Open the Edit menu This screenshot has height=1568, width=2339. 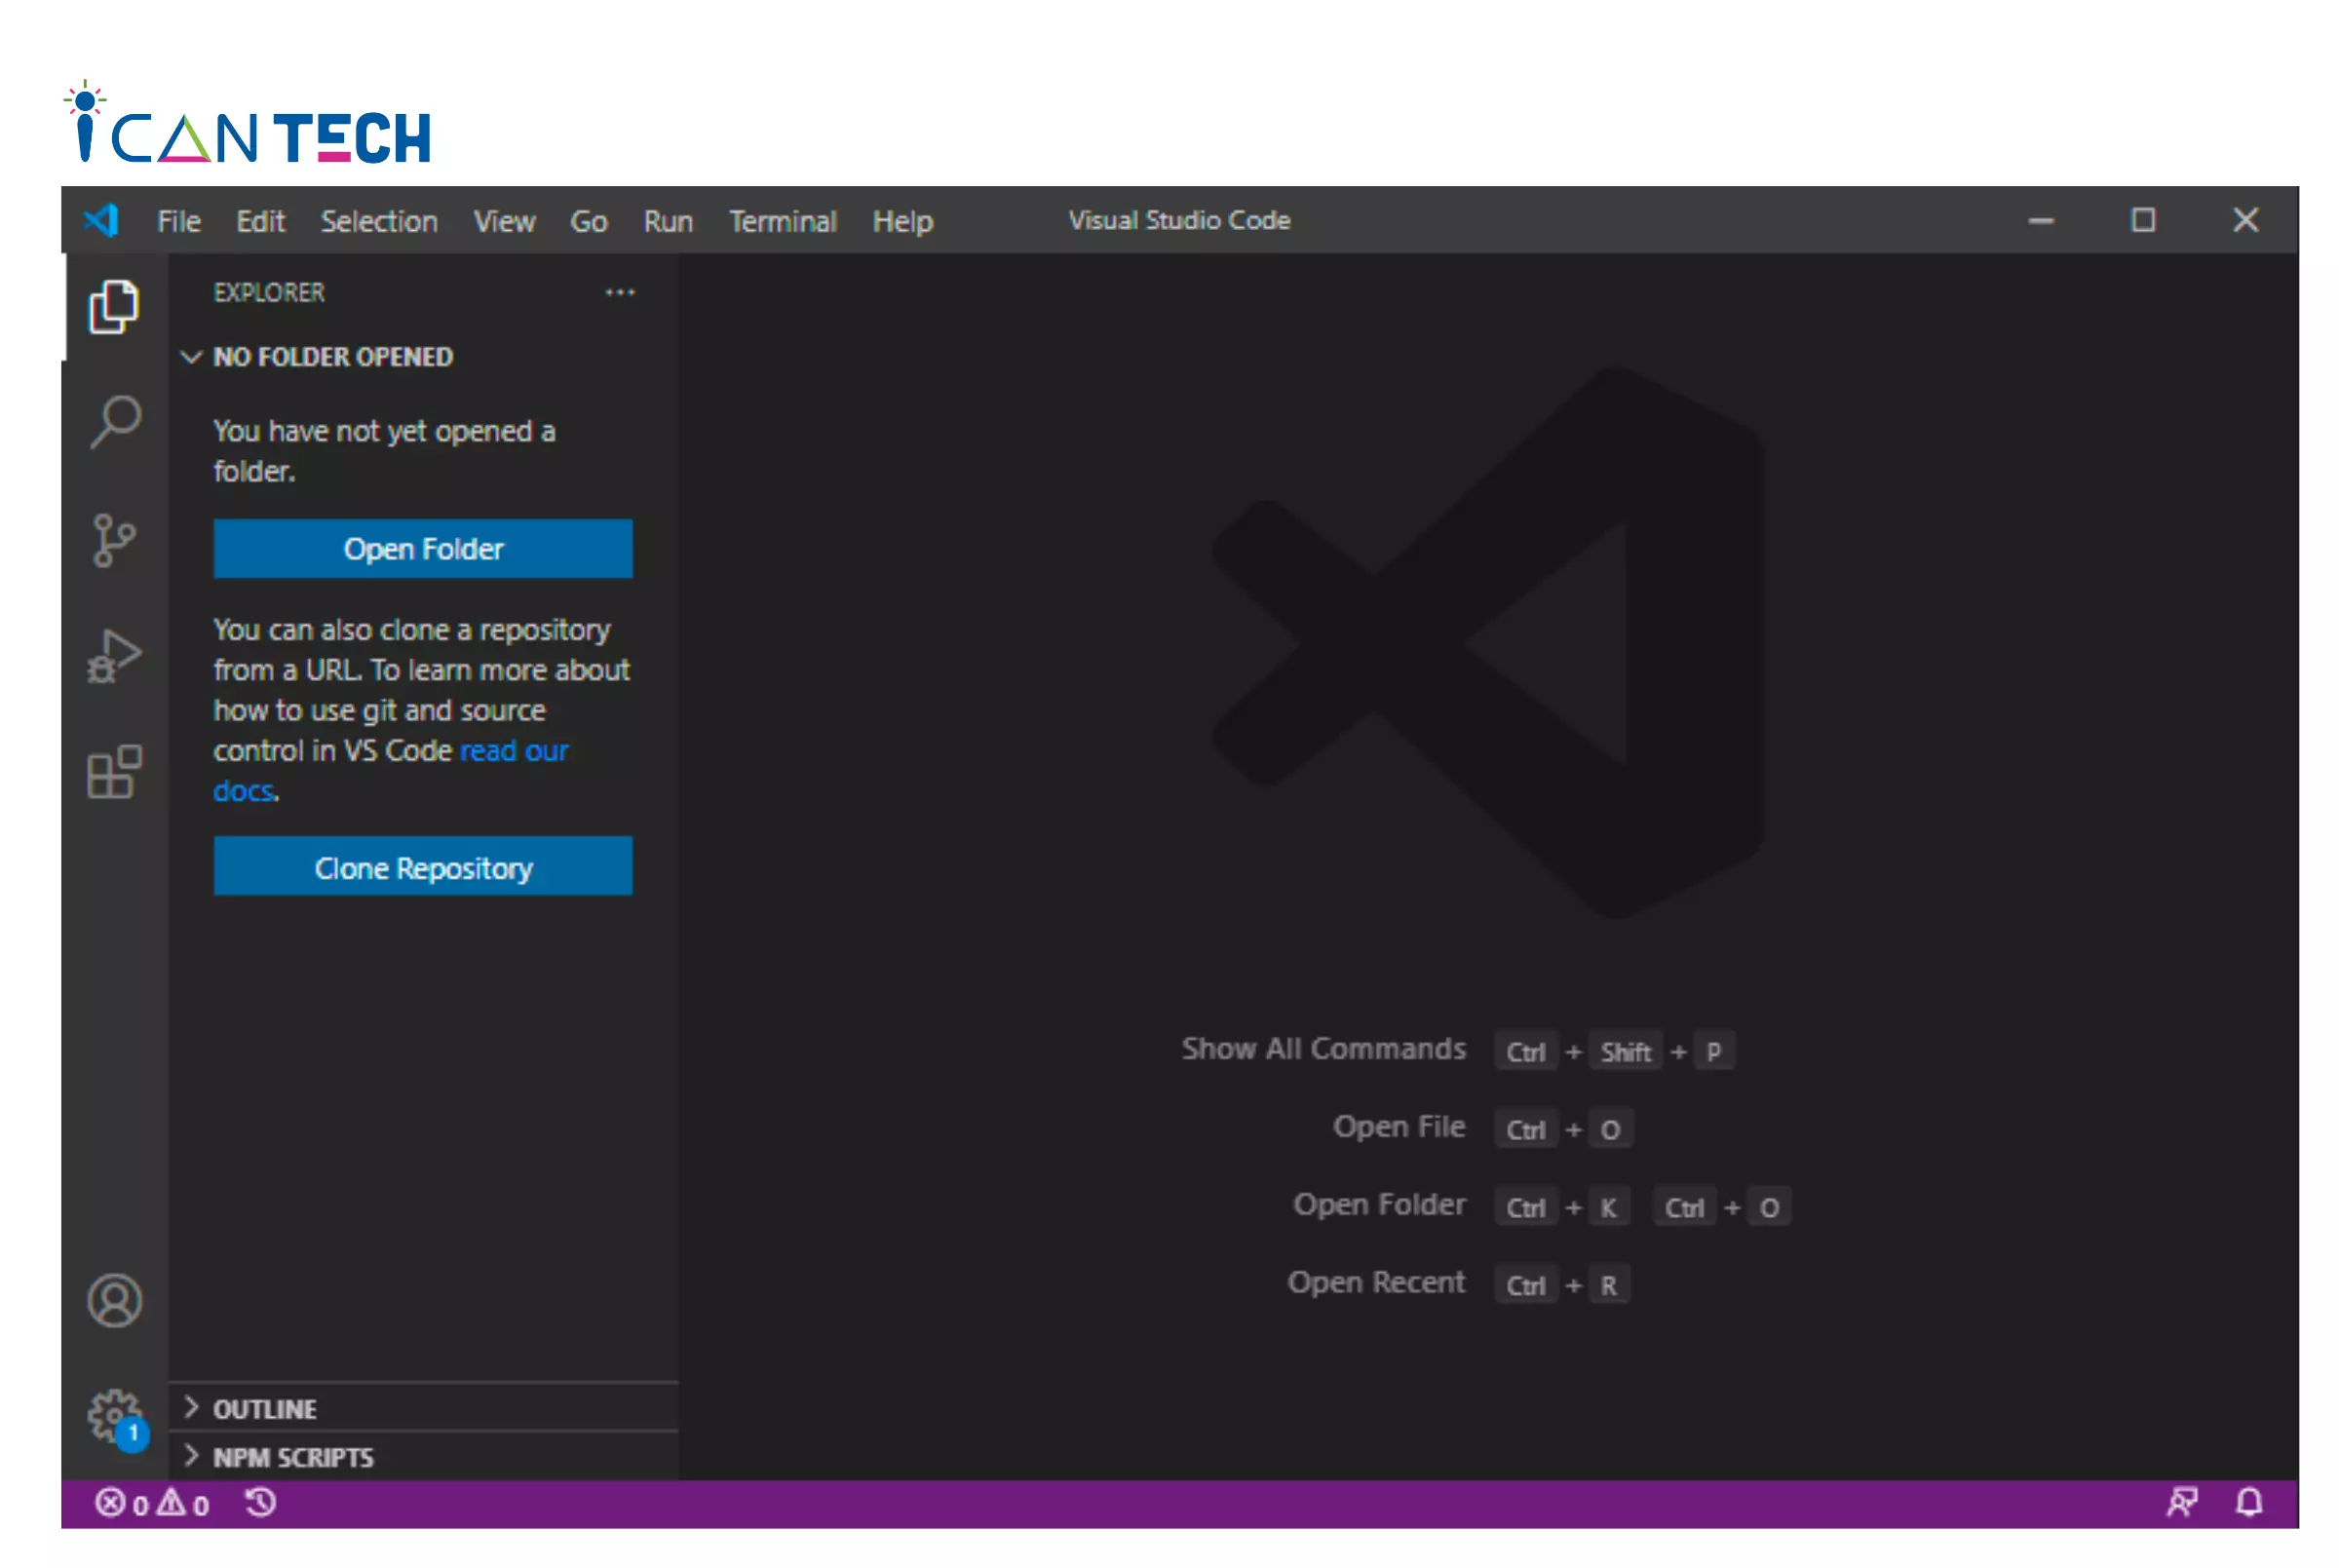[260, 221]
